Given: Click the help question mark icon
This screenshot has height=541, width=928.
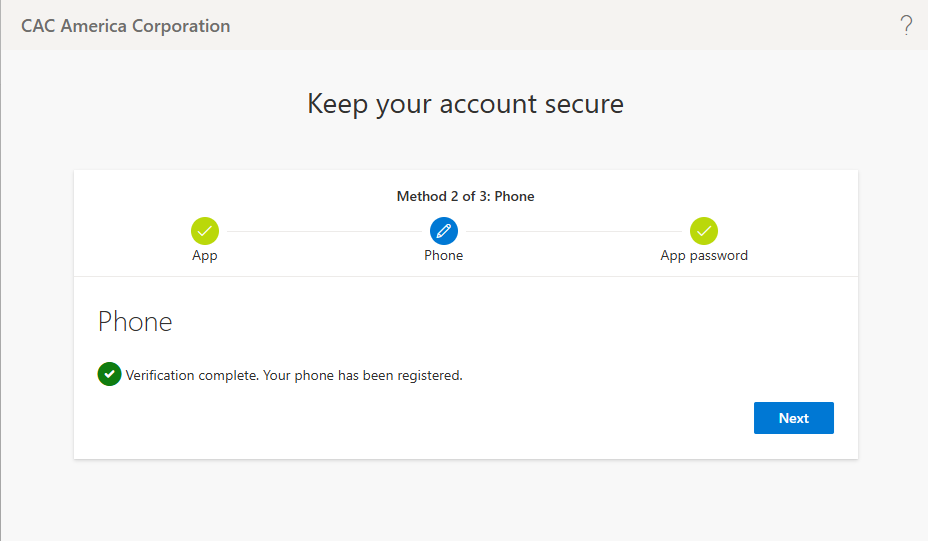Looking at the screenshot, I should (906, 26).
